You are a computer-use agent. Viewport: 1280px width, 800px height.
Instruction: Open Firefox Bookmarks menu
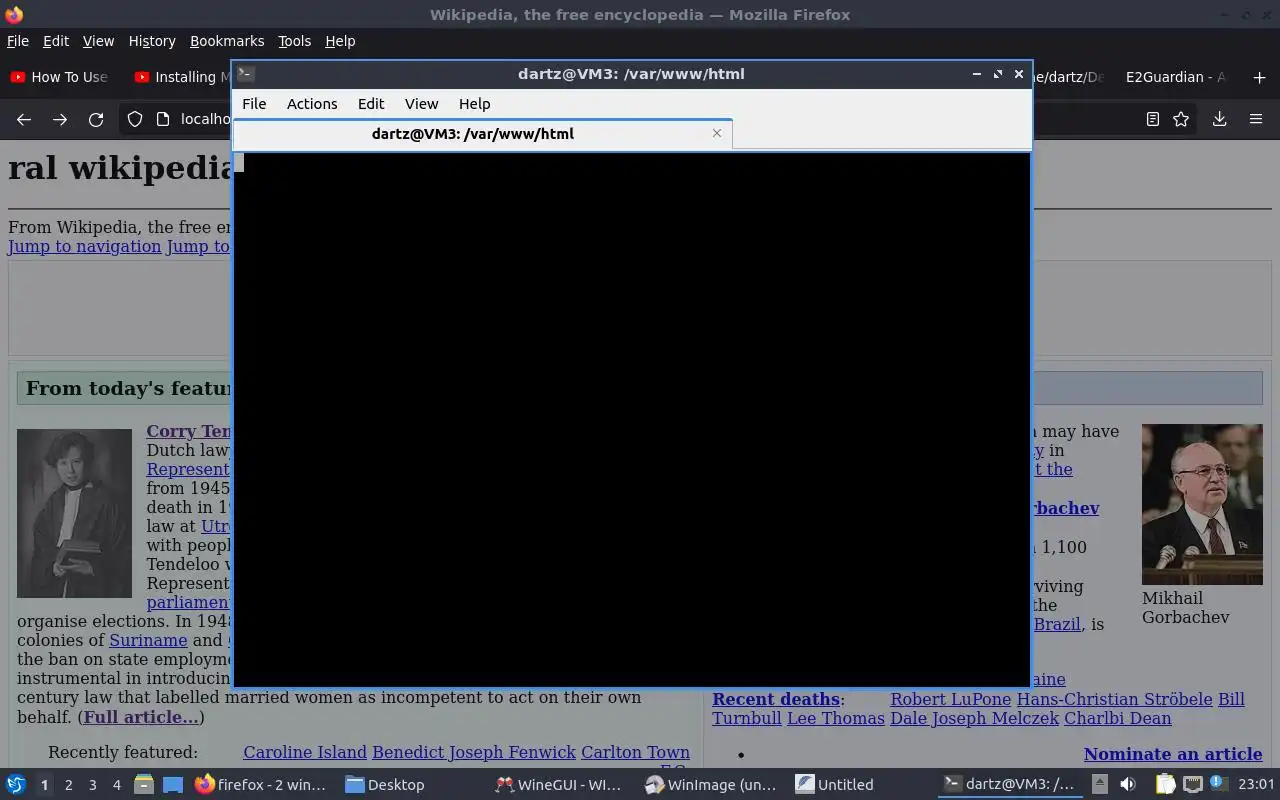tap(227, 41)
